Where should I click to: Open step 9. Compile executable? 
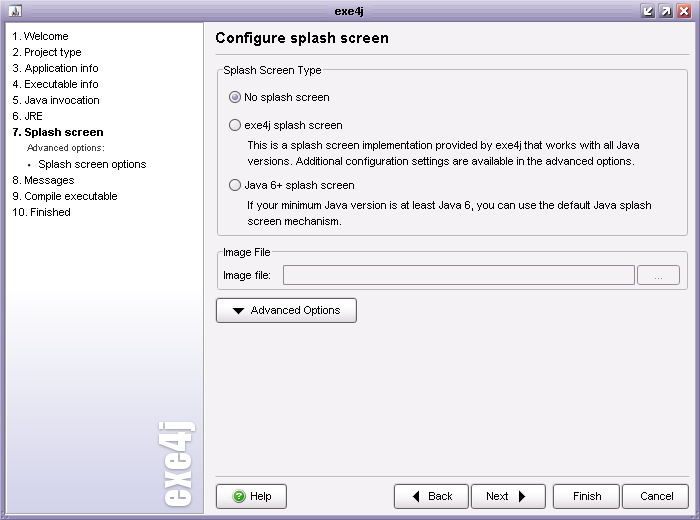click(65, 196)
